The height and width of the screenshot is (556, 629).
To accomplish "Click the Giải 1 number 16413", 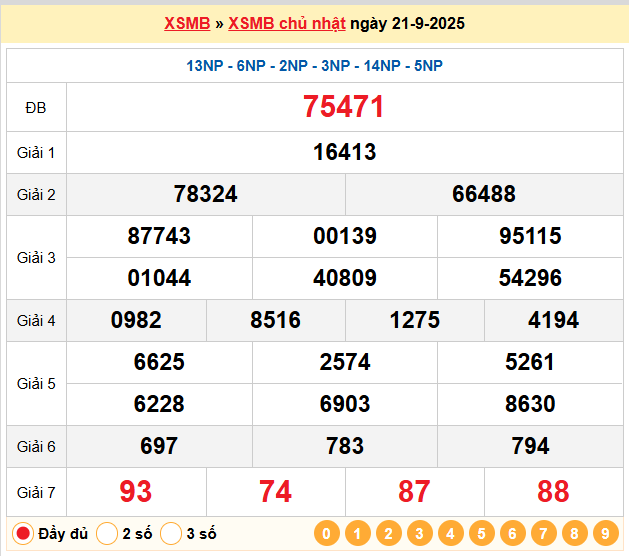I will (x=344, y=152).
